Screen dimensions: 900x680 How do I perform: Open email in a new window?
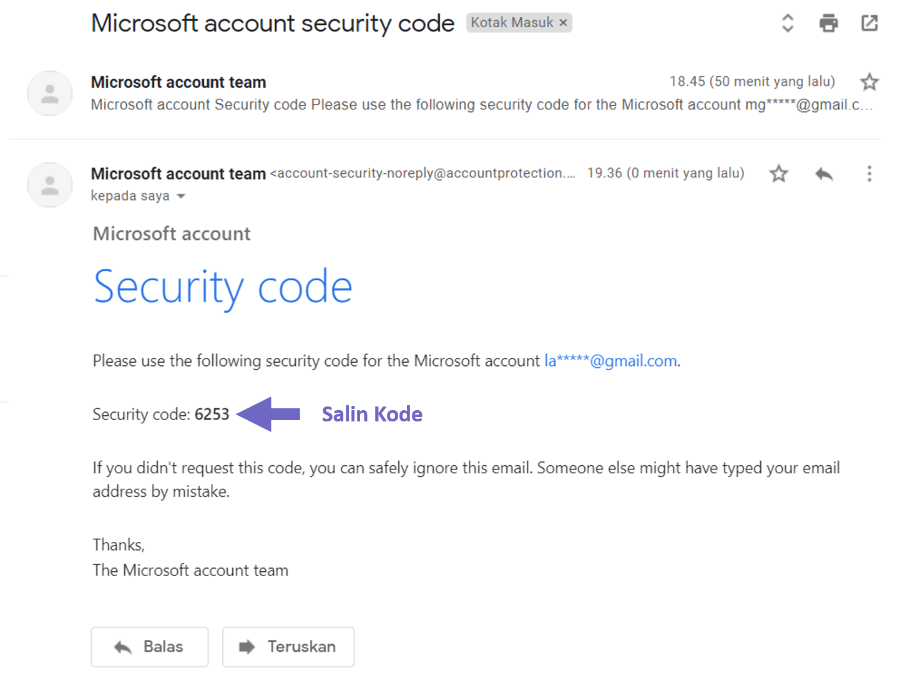[870, 24]
